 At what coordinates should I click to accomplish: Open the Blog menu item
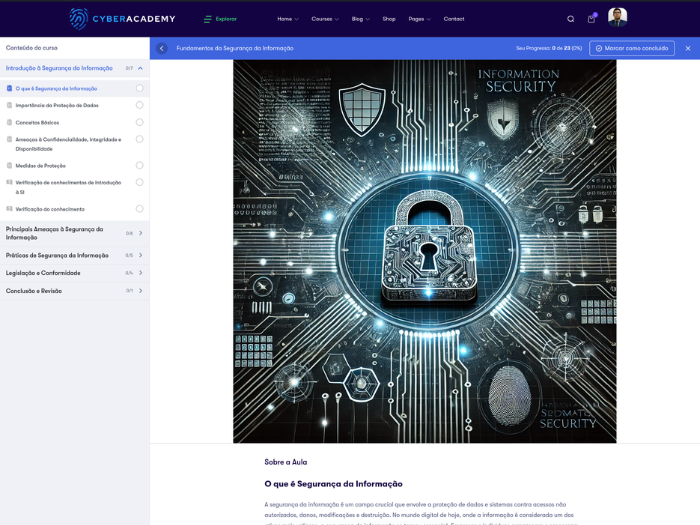[359, 19]
